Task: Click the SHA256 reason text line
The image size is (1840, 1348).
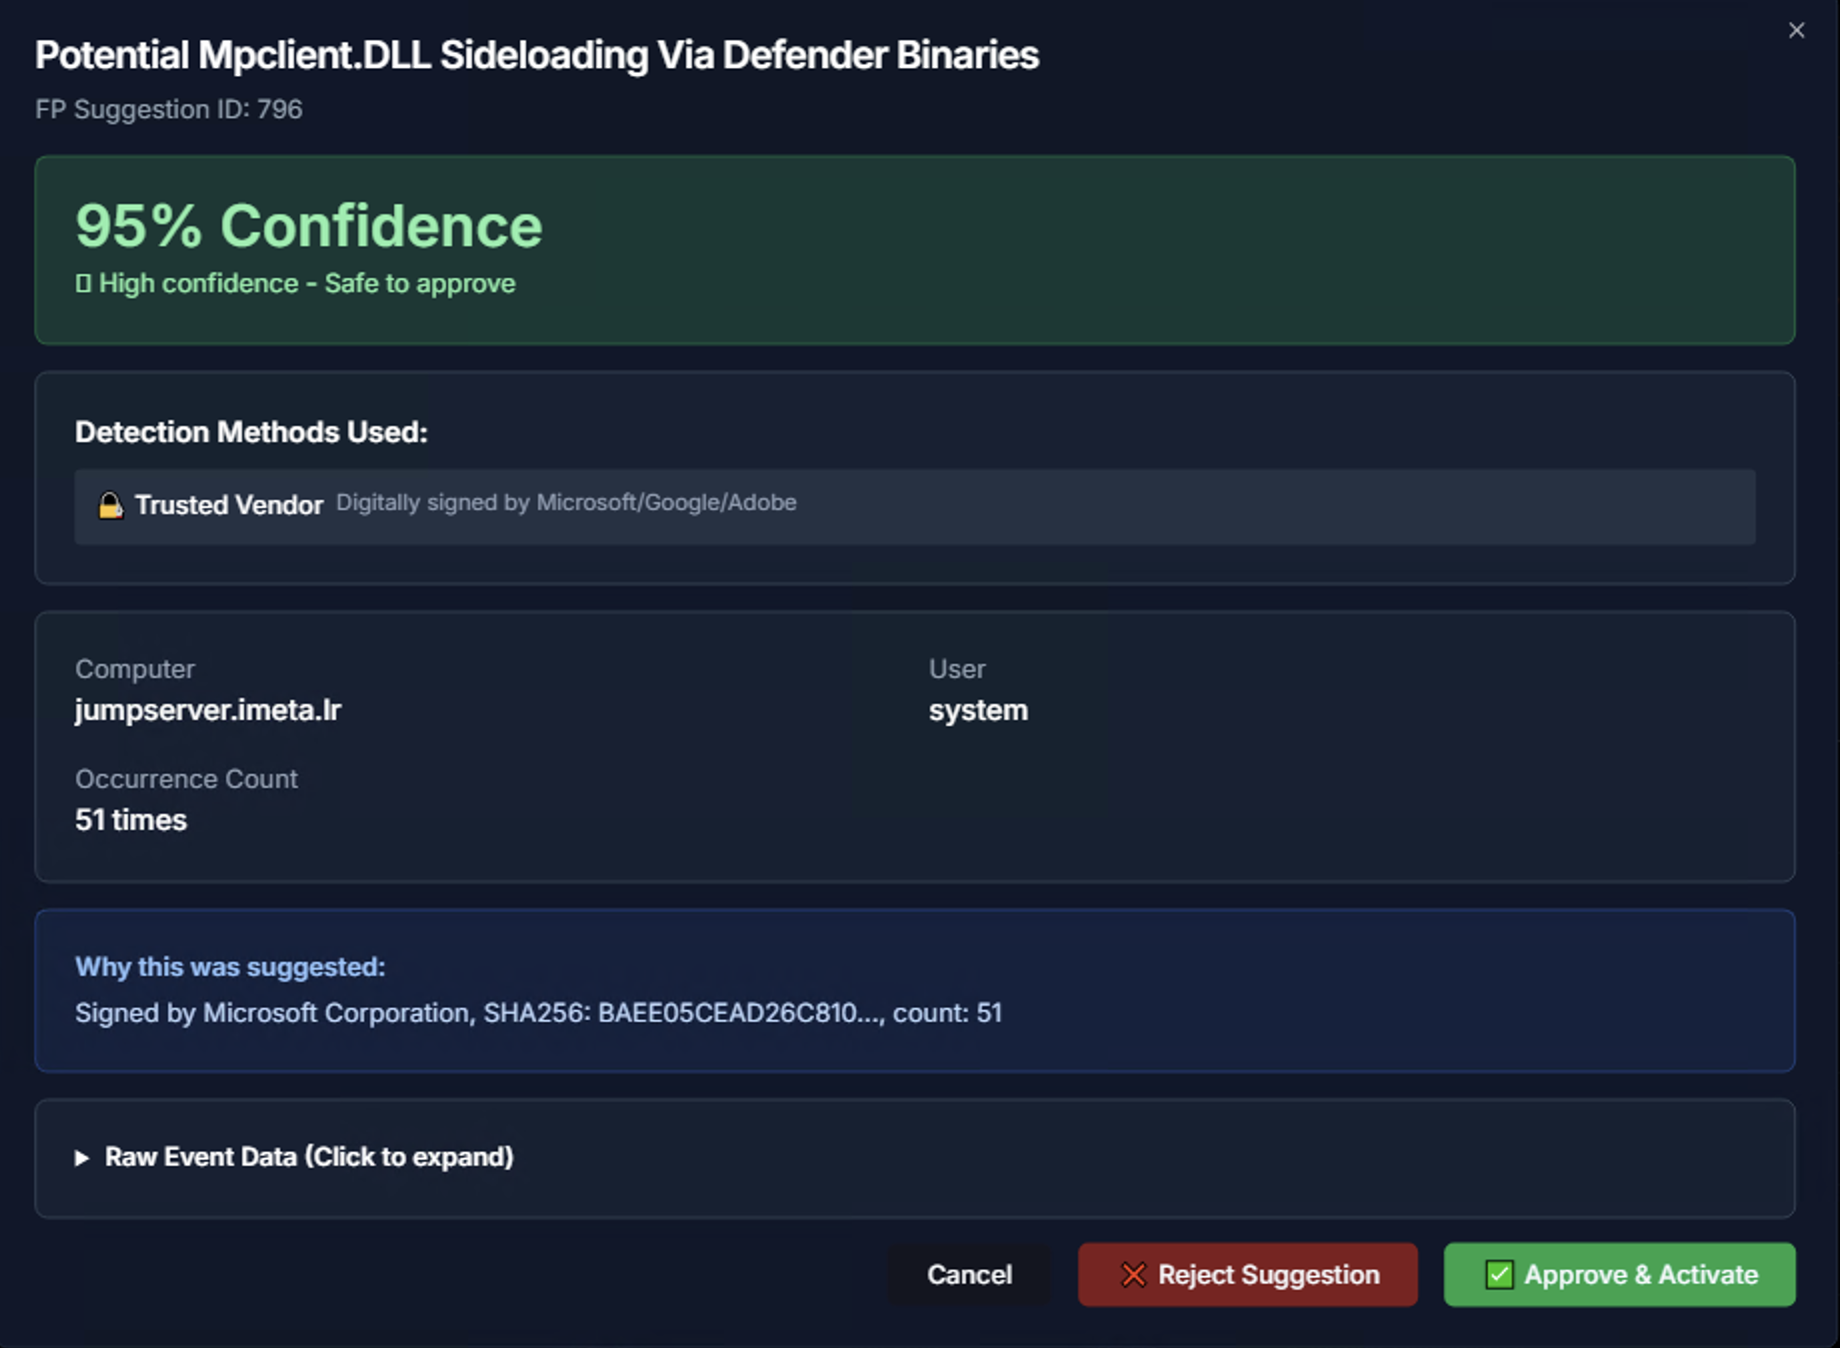Action: tap(538, 1013)
